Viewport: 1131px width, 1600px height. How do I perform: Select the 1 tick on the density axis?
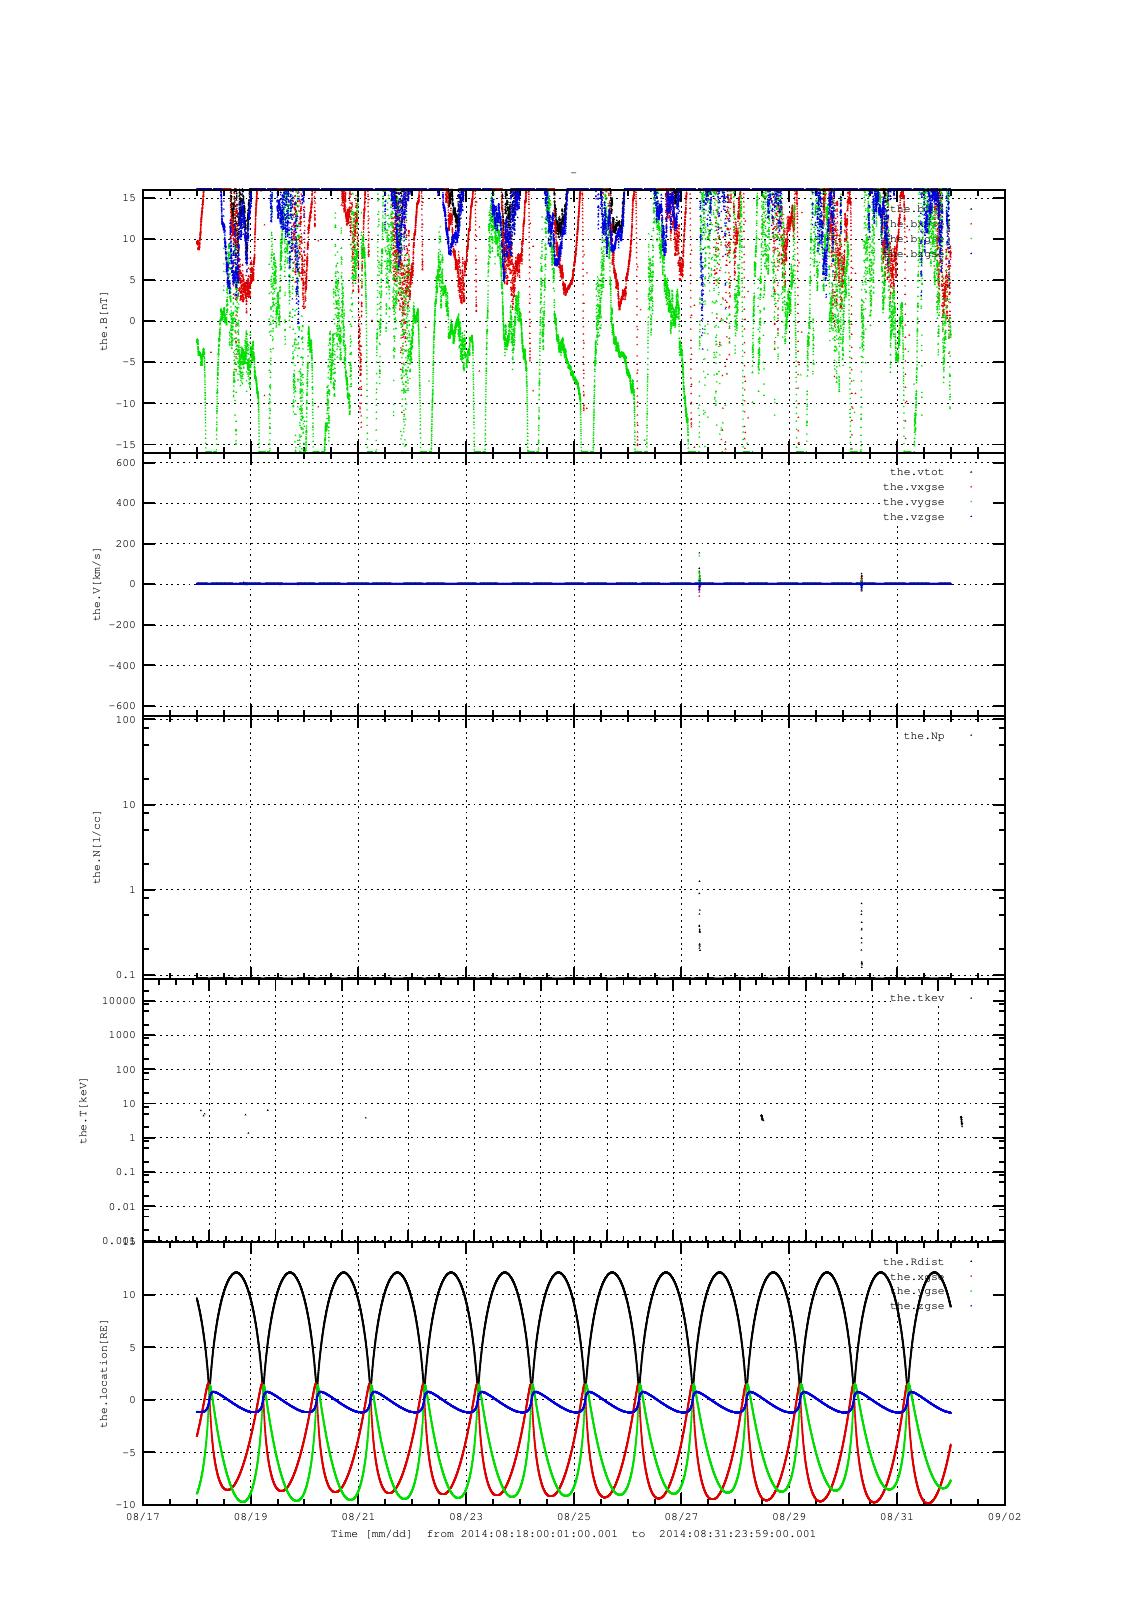[x=132, y=890]
